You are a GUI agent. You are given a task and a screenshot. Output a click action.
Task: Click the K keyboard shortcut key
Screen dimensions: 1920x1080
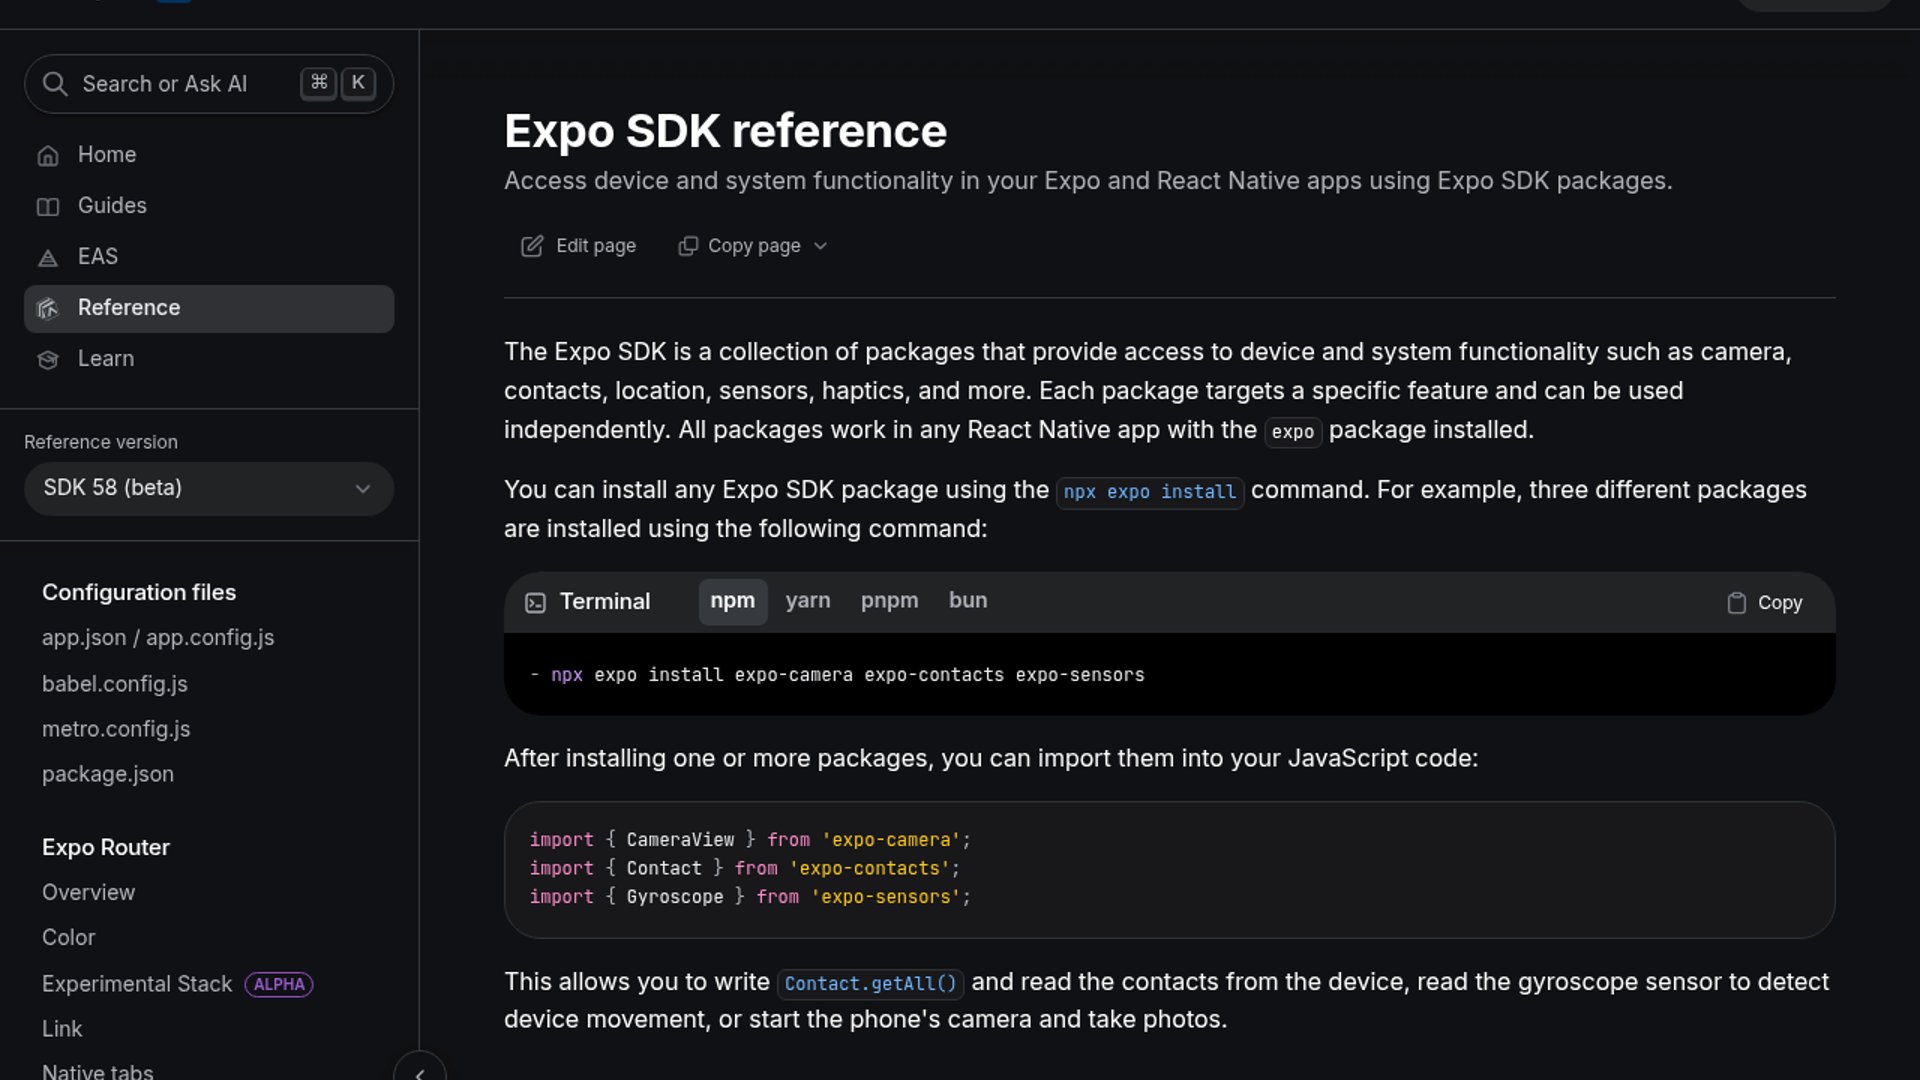pyautogui.click(x=358, y=83)
